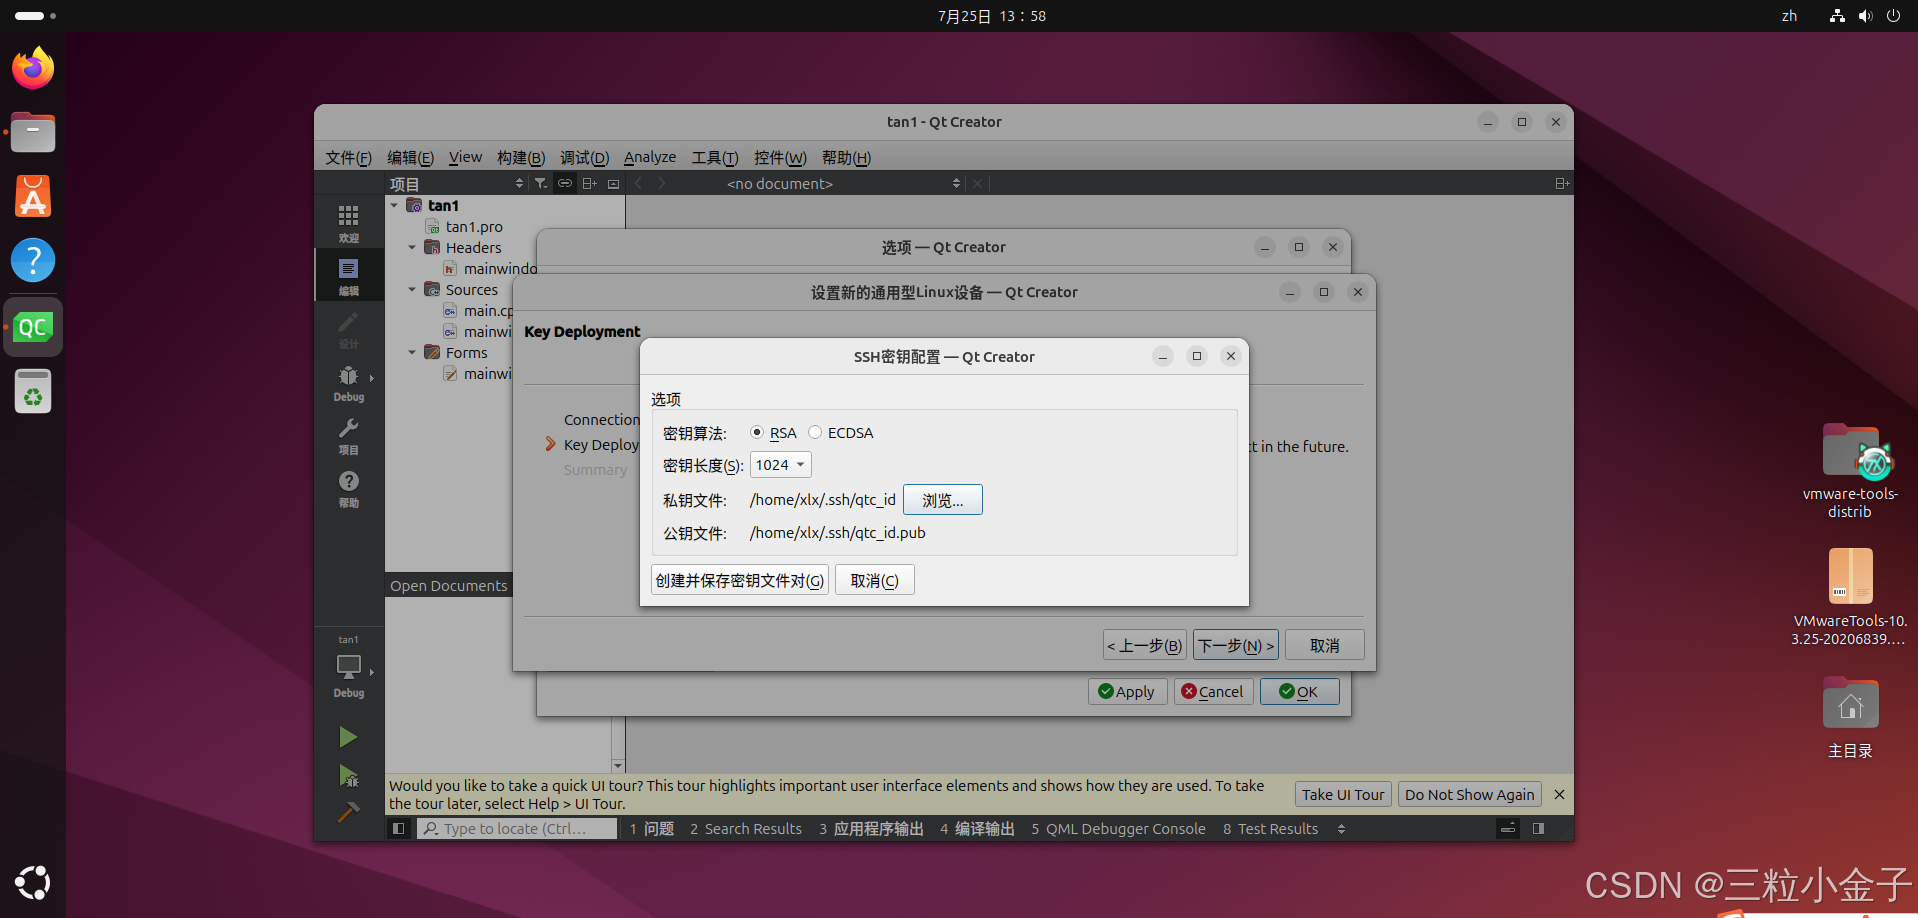Click the filter tree icon in the project panel

(x=541, y=183)
